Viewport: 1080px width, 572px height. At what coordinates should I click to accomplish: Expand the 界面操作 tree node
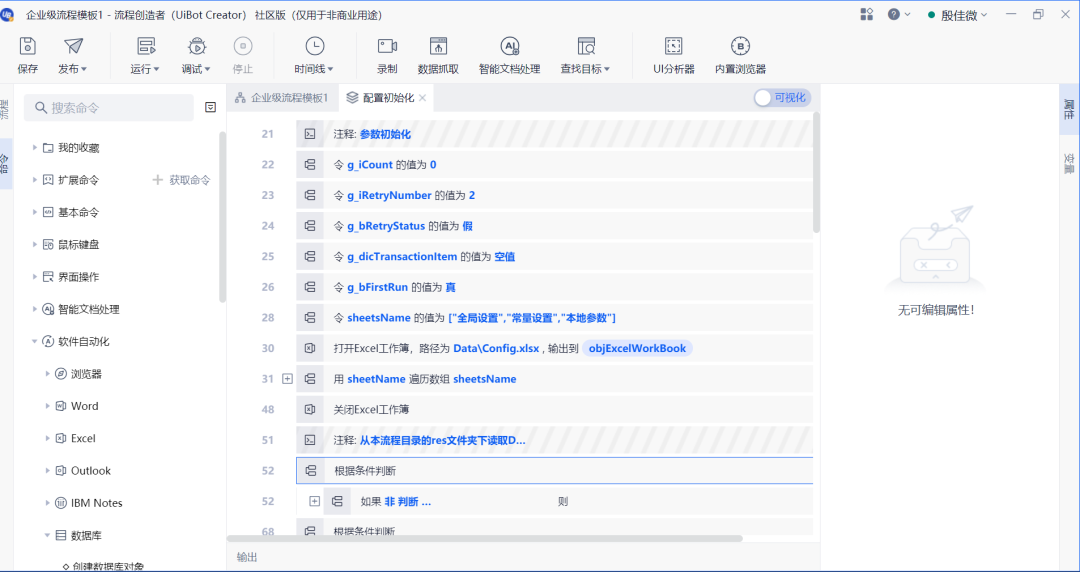click(35, 277)
